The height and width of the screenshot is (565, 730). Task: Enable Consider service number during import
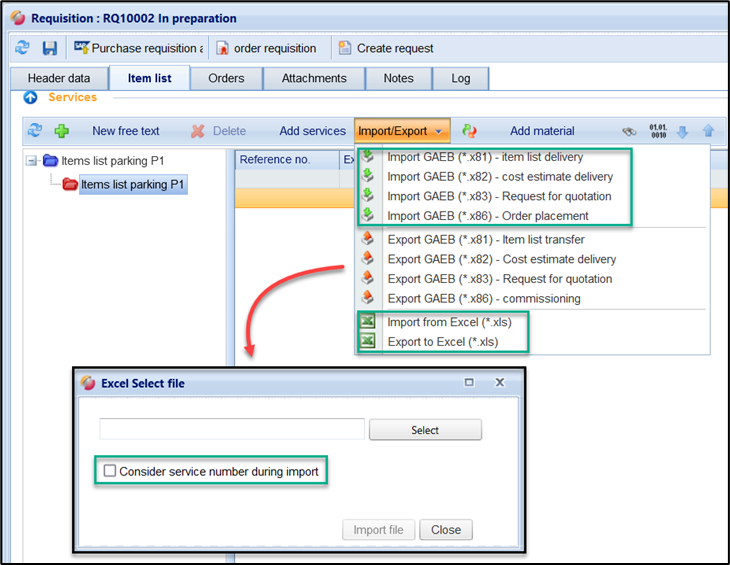pos(110,471)
